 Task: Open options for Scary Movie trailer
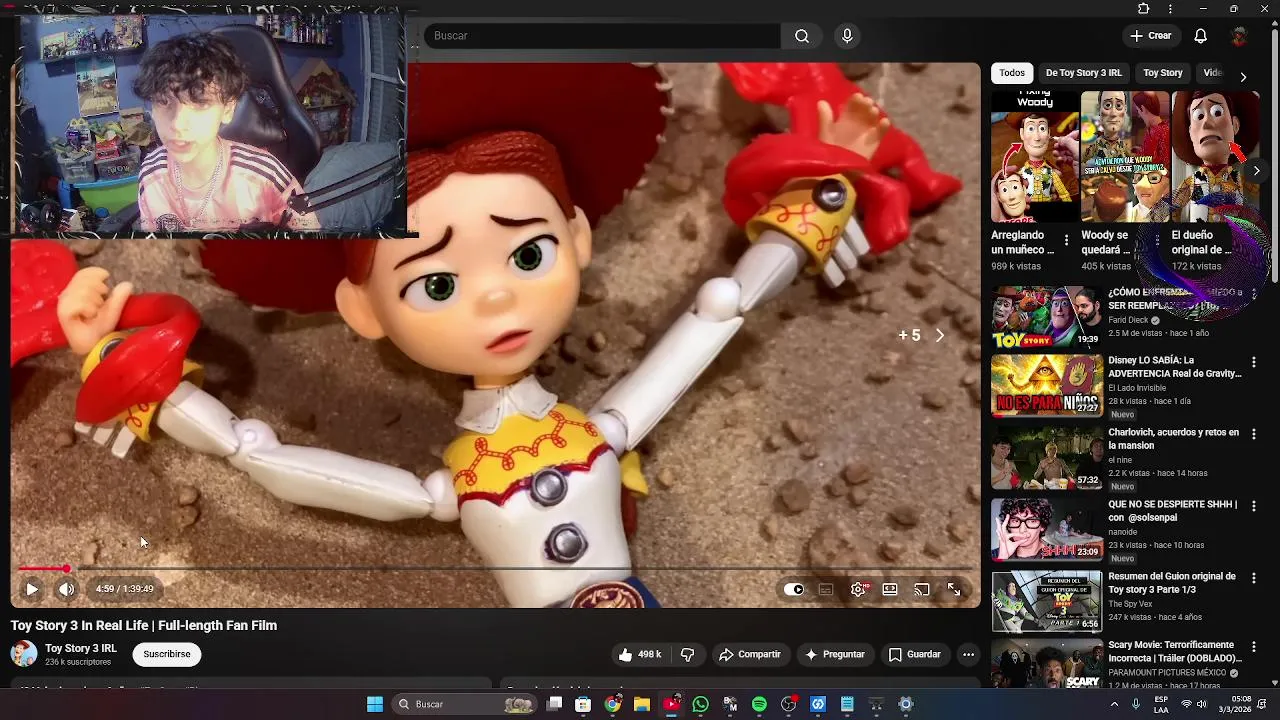tap(1254, 647)
